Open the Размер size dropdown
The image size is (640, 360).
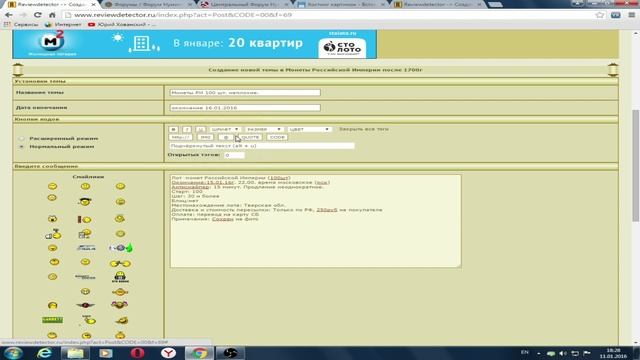click(x=264, y=129)
